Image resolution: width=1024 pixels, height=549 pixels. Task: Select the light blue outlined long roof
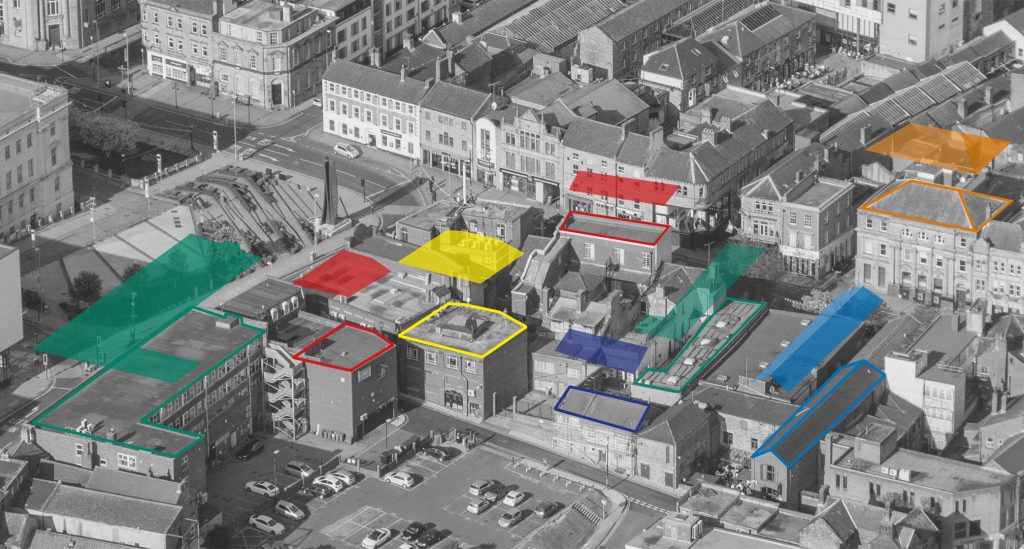pos(820,412)
